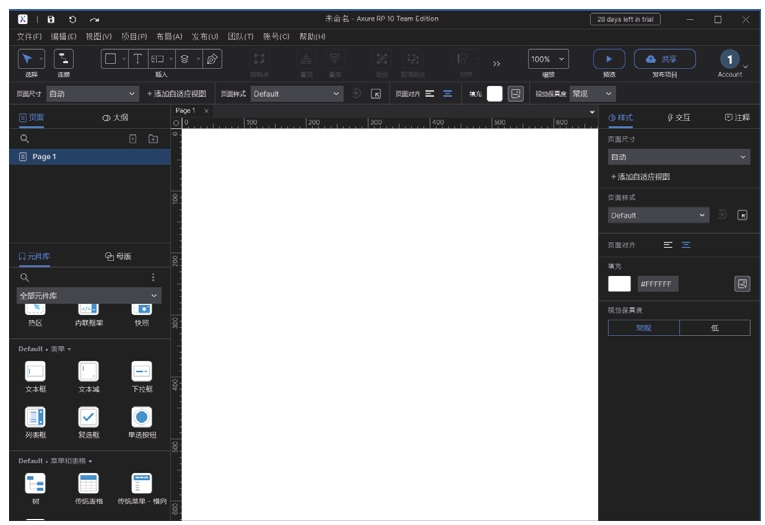Open the 发布(U) menu
This screenshot has height=525, width=765.
point(205,36)
